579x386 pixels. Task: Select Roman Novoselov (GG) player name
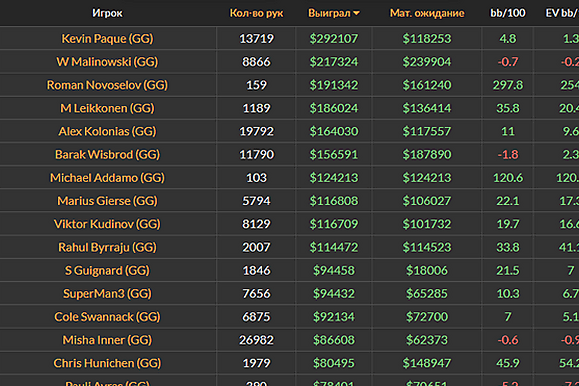107,85
